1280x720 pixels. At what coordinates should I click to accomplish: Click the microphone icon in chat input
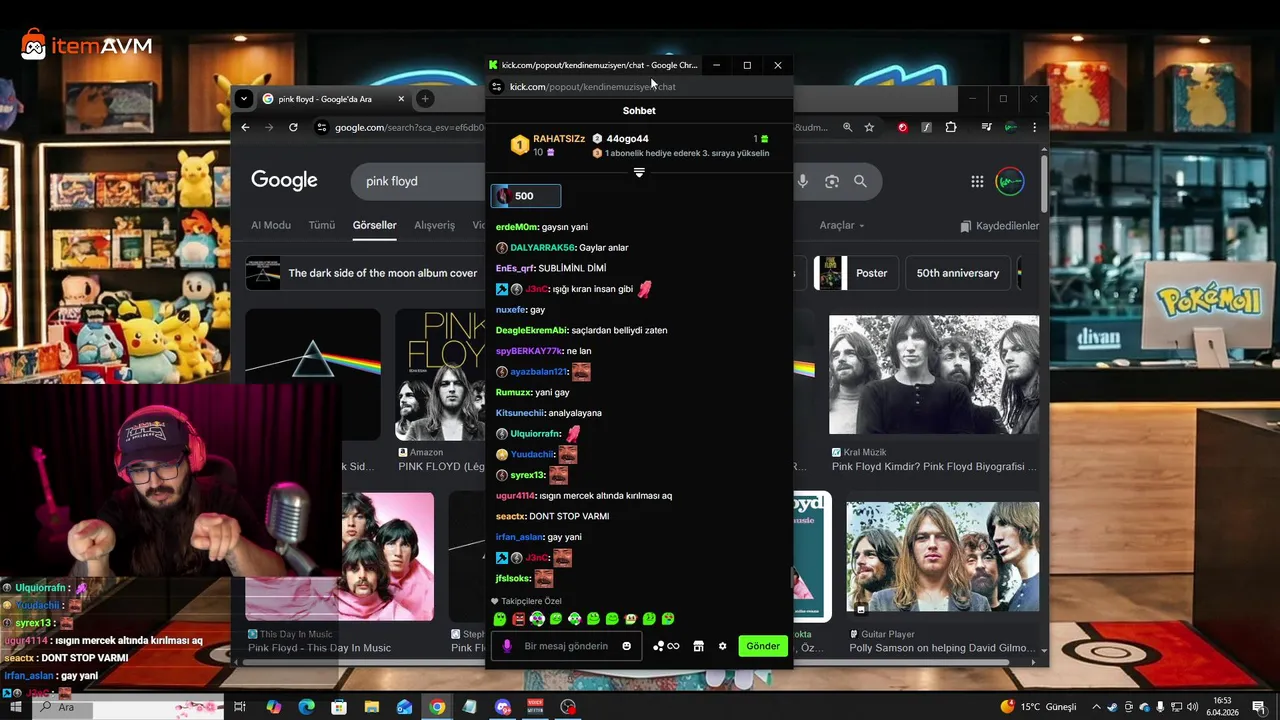pyautogui.click(x=507, y=646)
